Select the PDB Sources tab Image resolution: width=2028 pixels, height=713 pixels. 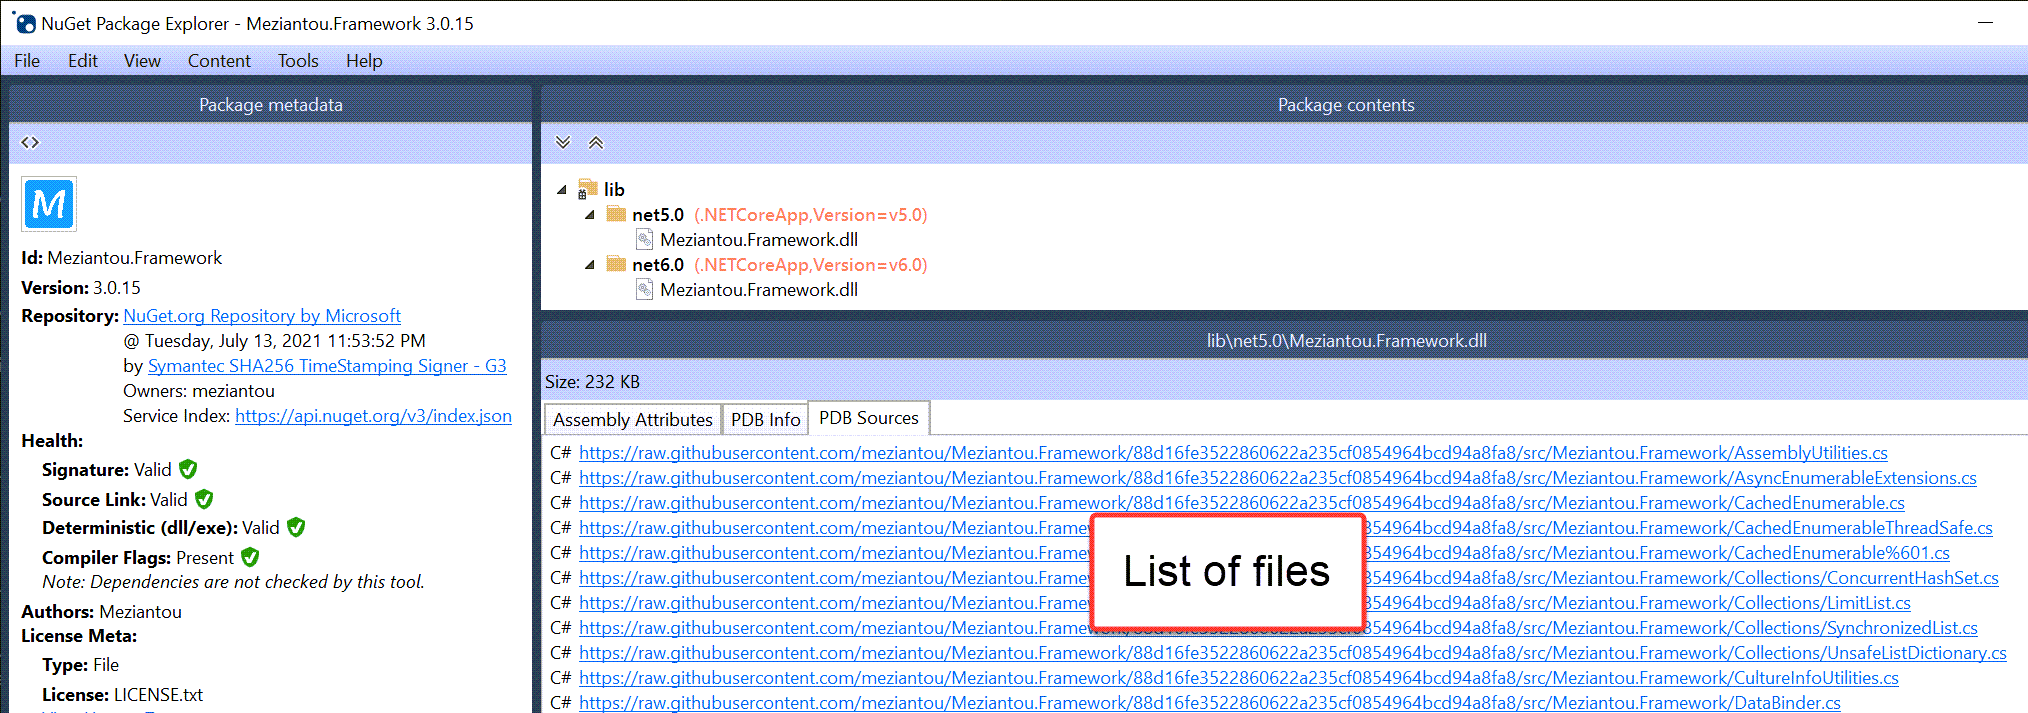tap(869, 418)
